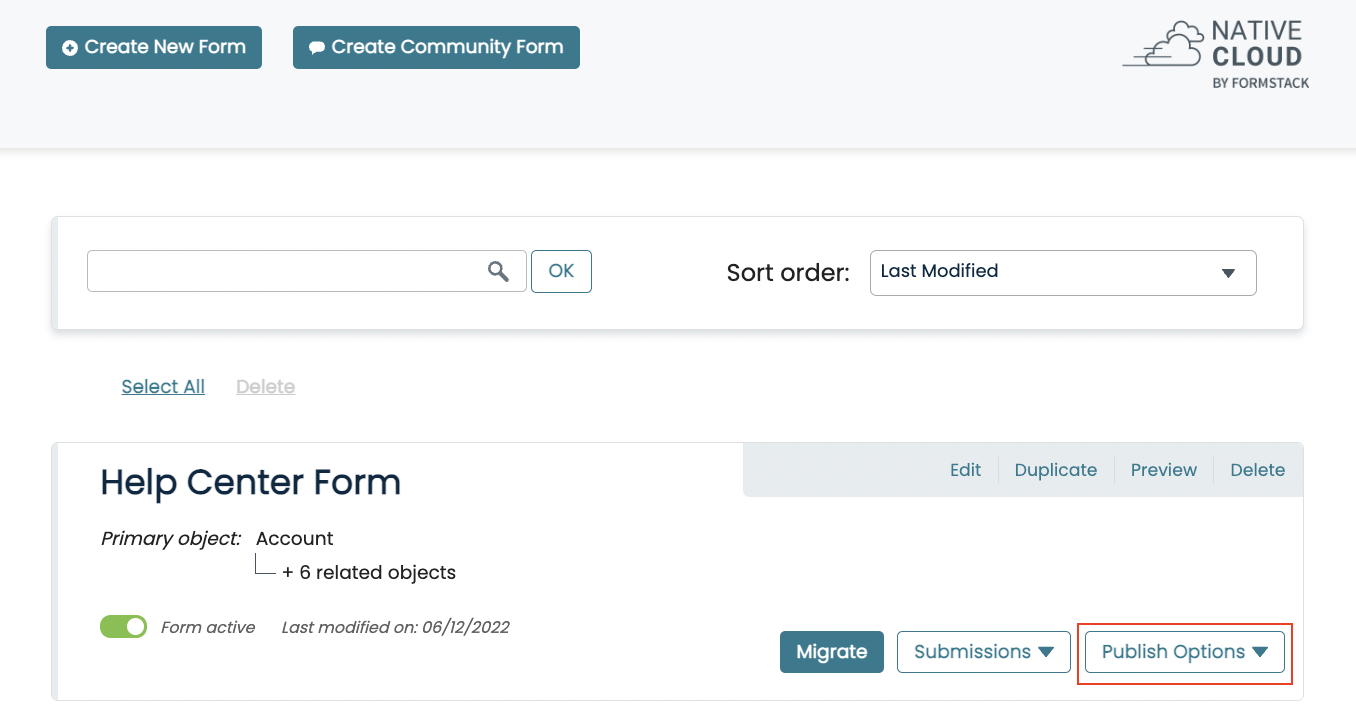
Task: Select All forms in the list
Action: point(162,386)
